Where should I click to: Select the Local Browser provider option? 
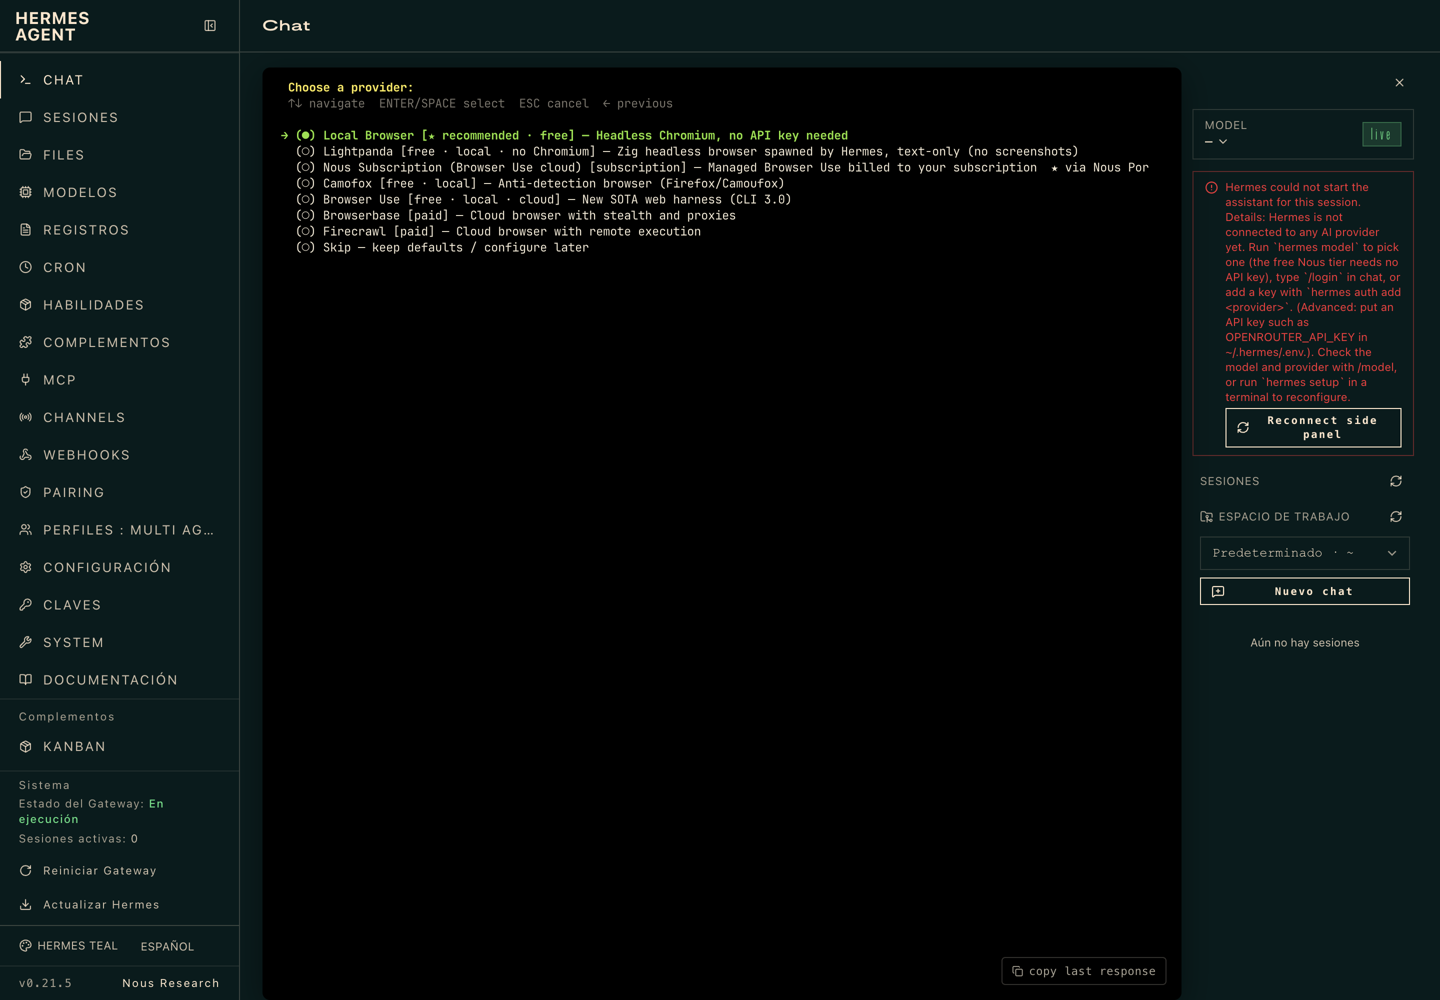(572, 136)
